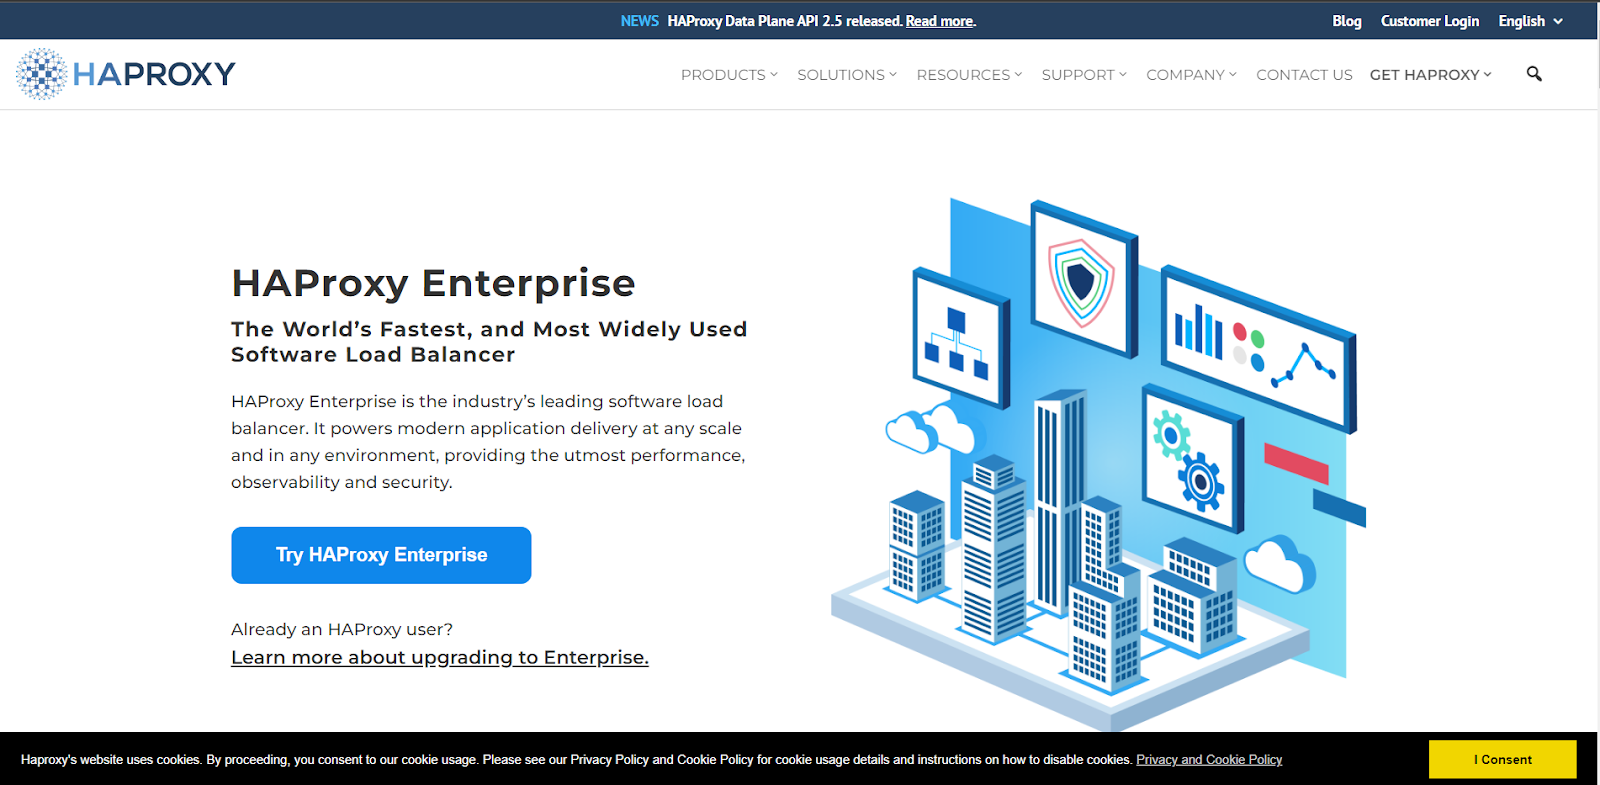The width and height of the screenshot is (1600, 785).
Task: Click Try HAProxy Enterprise button
Action: tap(381, 555)
